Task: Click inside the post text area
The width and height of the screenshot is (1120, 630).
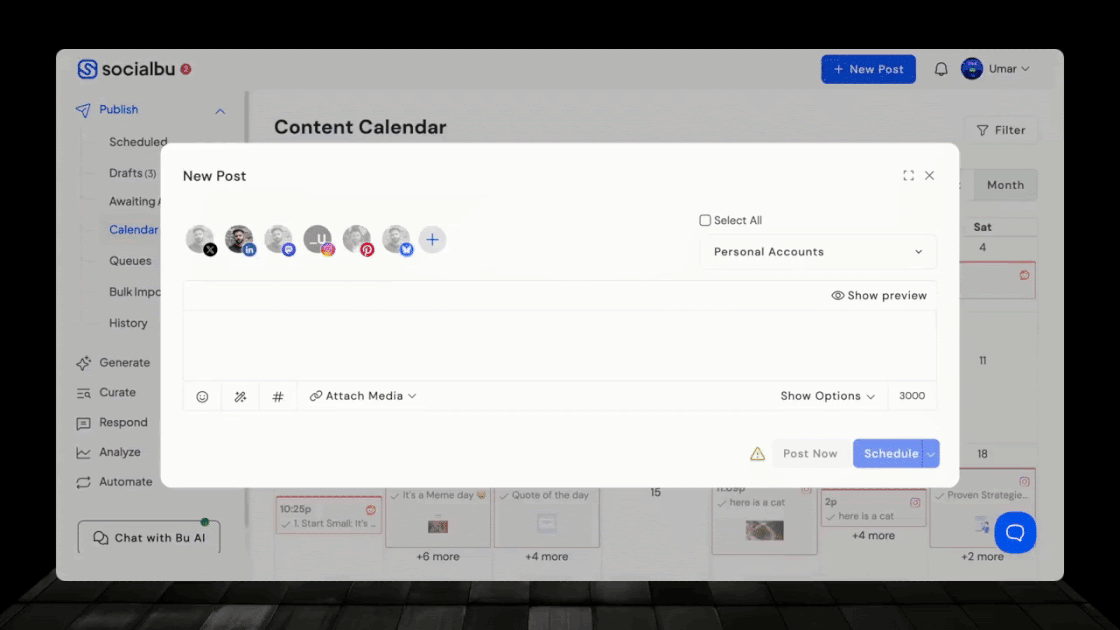Action: [x=559, y=345]
